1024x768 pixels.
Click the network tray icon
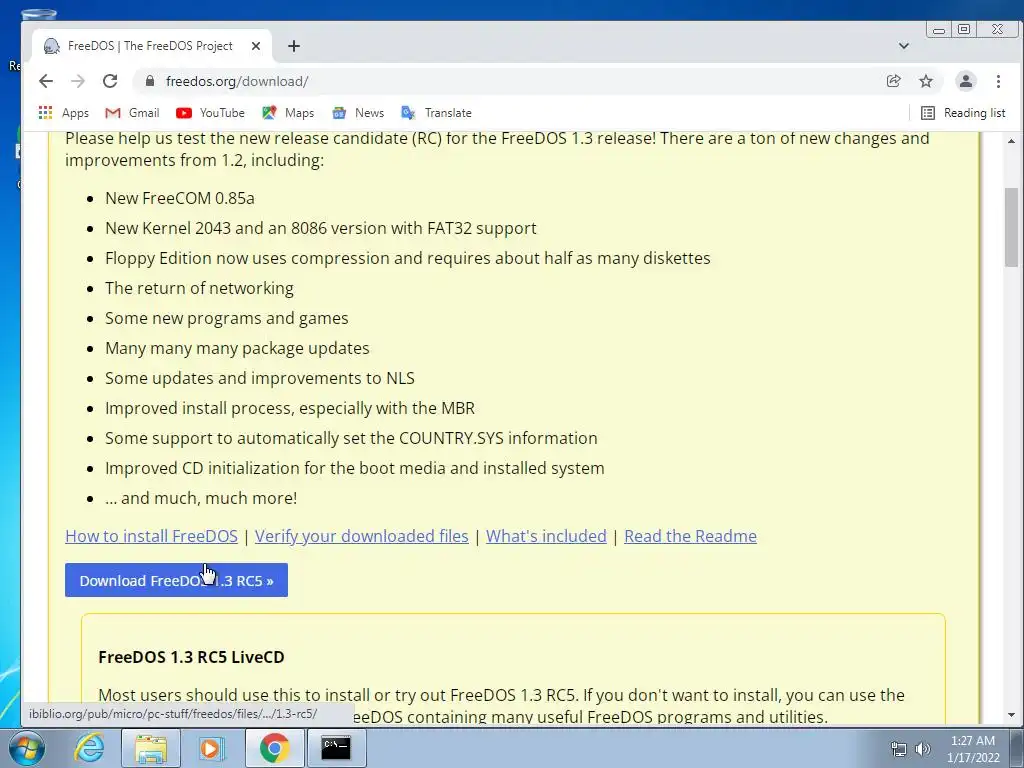(899, 749)
